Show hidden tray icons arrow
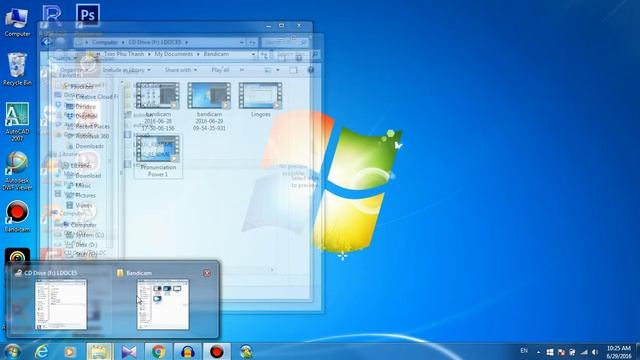 [538, 352]
